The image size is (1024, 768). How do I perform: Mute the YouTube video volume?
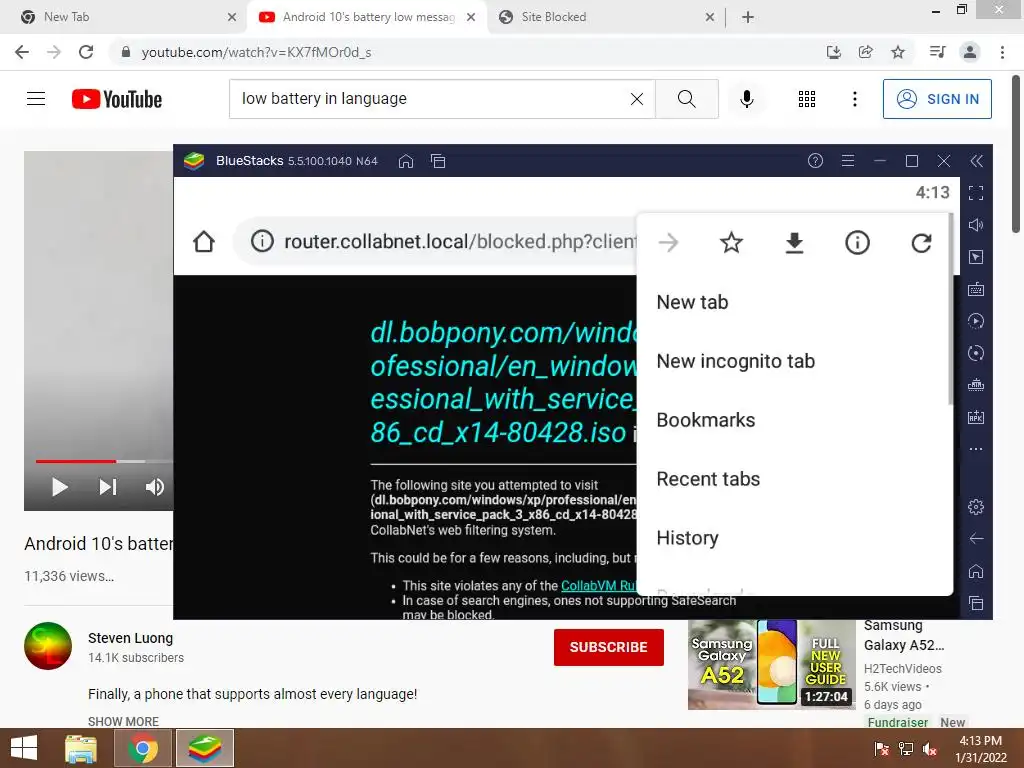pyautogui.click(x=155, y=487)
